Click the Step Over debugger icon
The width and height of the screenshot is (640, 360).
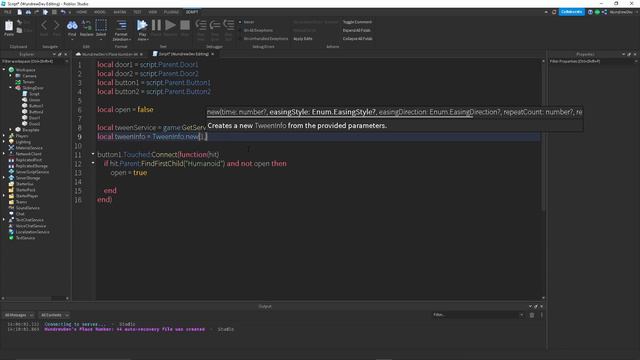(215, 25)
